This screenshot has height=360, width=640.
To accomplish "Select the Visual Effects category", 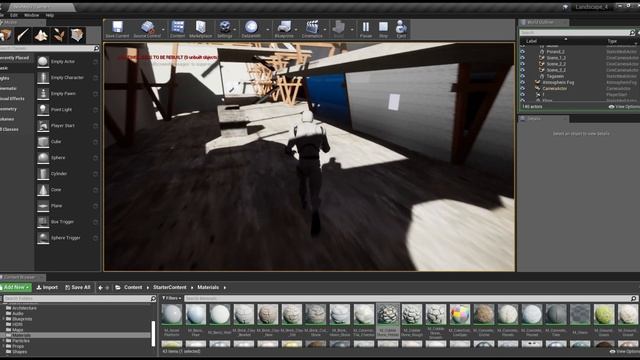I will [12, 99].
